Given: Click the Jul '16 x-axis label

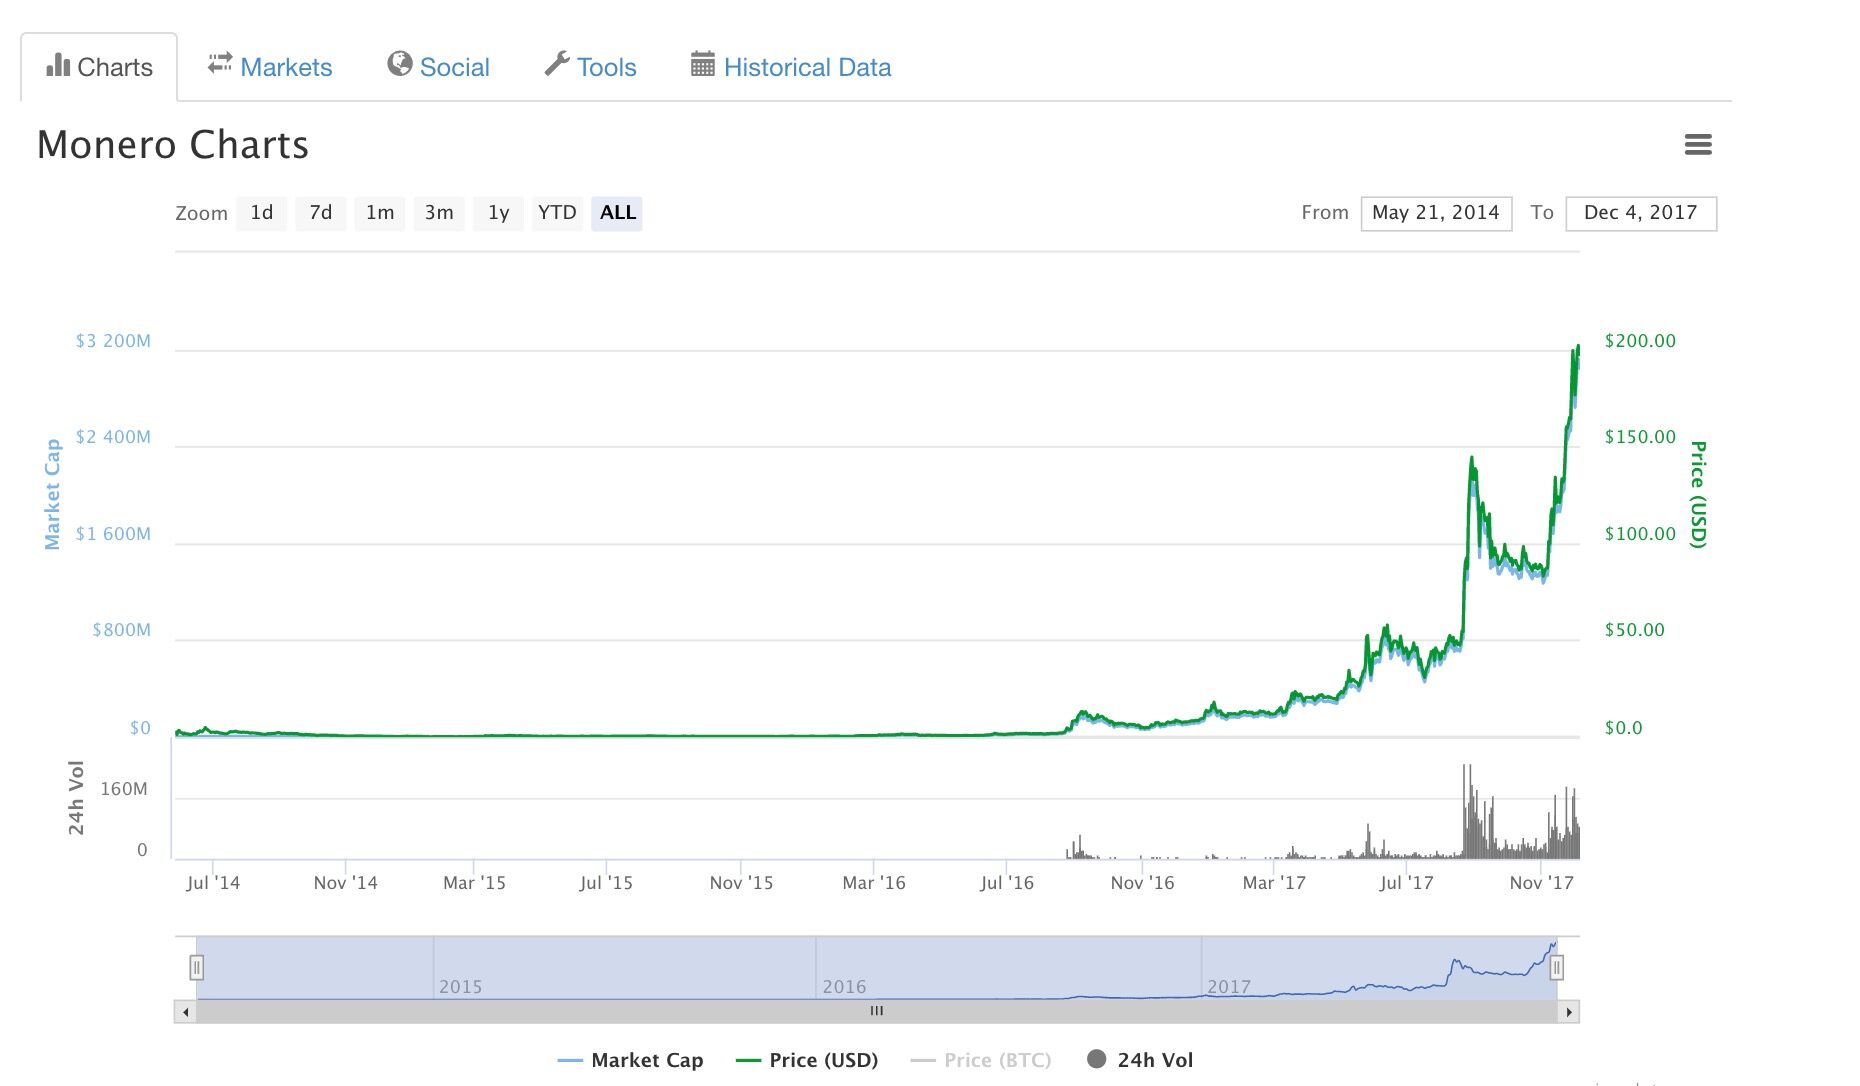Looking at the screenshot, I should 1007,883.
